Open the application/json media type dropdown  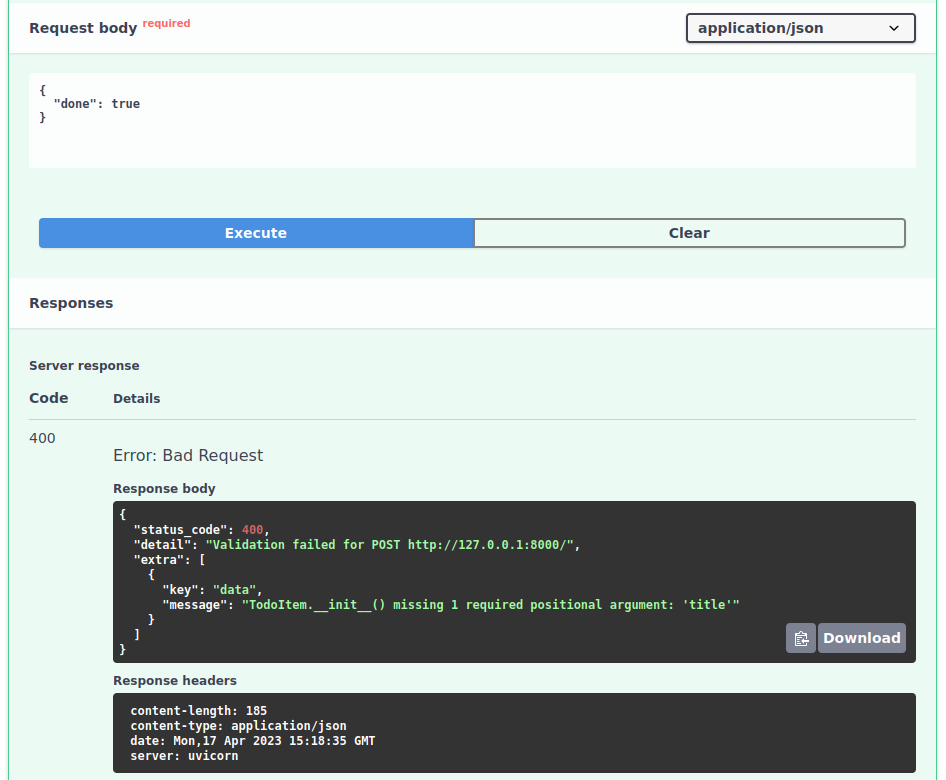[800, 28]
